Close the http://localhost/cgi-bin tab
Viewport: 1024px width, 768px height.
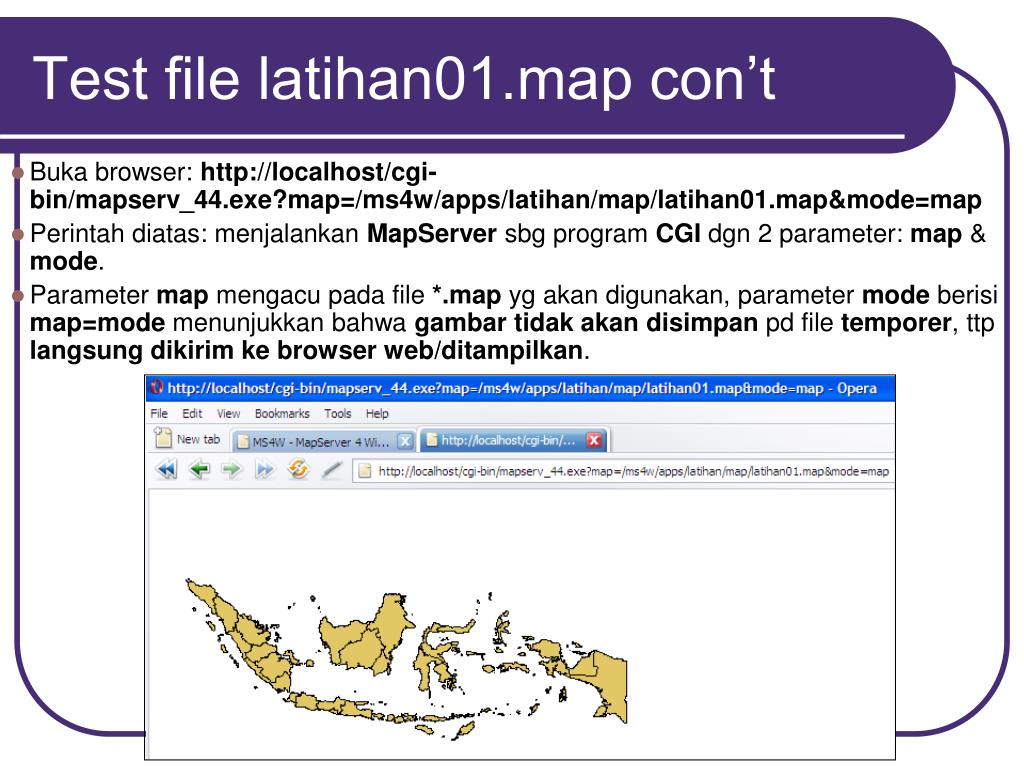tap(594, 440)
